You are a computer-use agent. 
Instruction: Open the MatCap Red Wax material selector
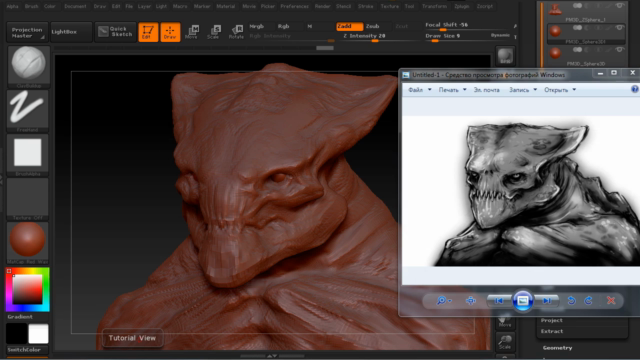[x=28, y=243]
